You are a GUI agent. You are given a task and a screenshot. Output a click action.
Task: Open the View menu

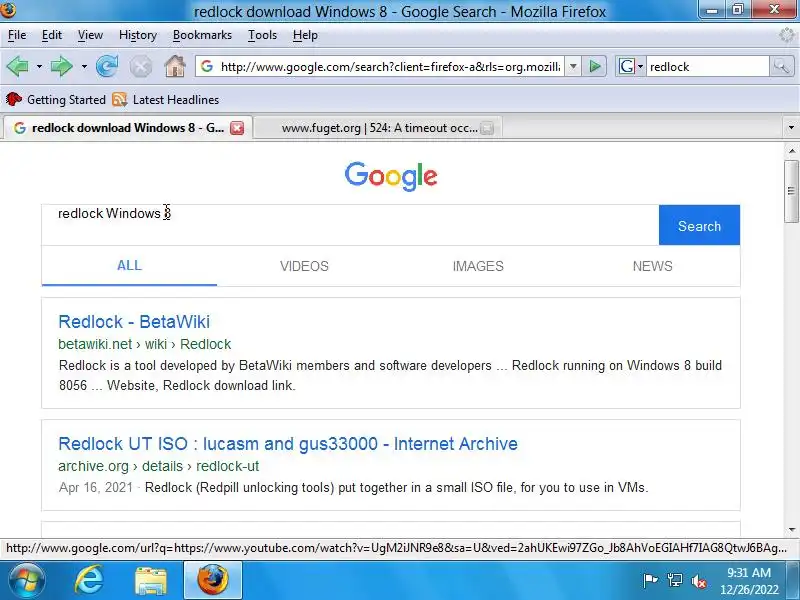[90, 35]
